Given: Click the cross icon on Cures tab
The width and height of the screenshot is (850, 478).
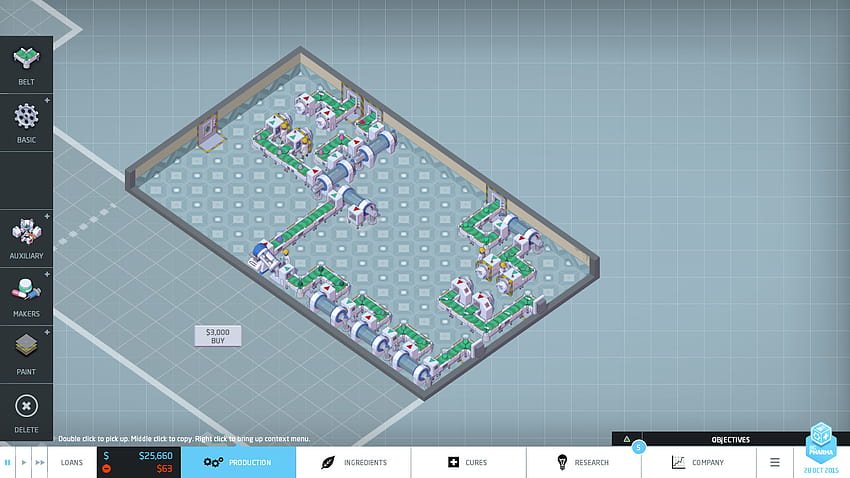Looking at the screenshot, I should click(x=454, y=462).
